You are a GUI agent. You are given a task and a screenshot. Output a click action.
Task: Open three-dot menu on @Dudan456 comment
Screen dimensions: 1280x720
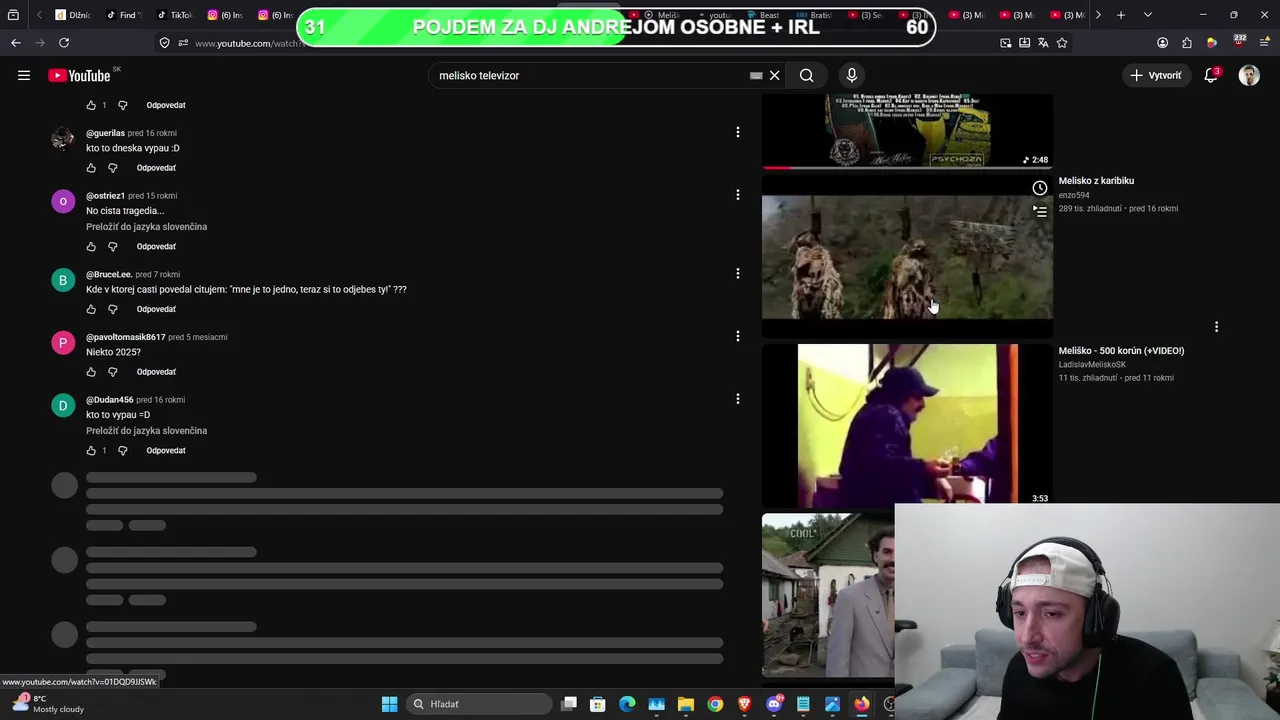coord(738,399)
